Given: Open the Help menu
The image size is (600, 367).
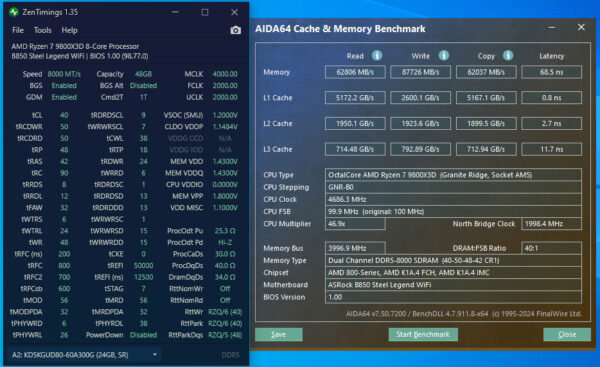Looking at the screenshot, I should click(69, 30).
